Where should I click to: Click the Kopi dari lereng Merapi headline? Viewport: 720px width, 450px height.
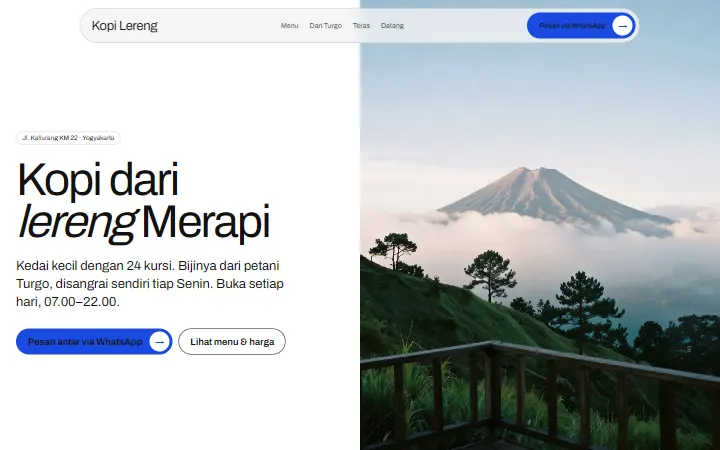[x=143, y=201]
